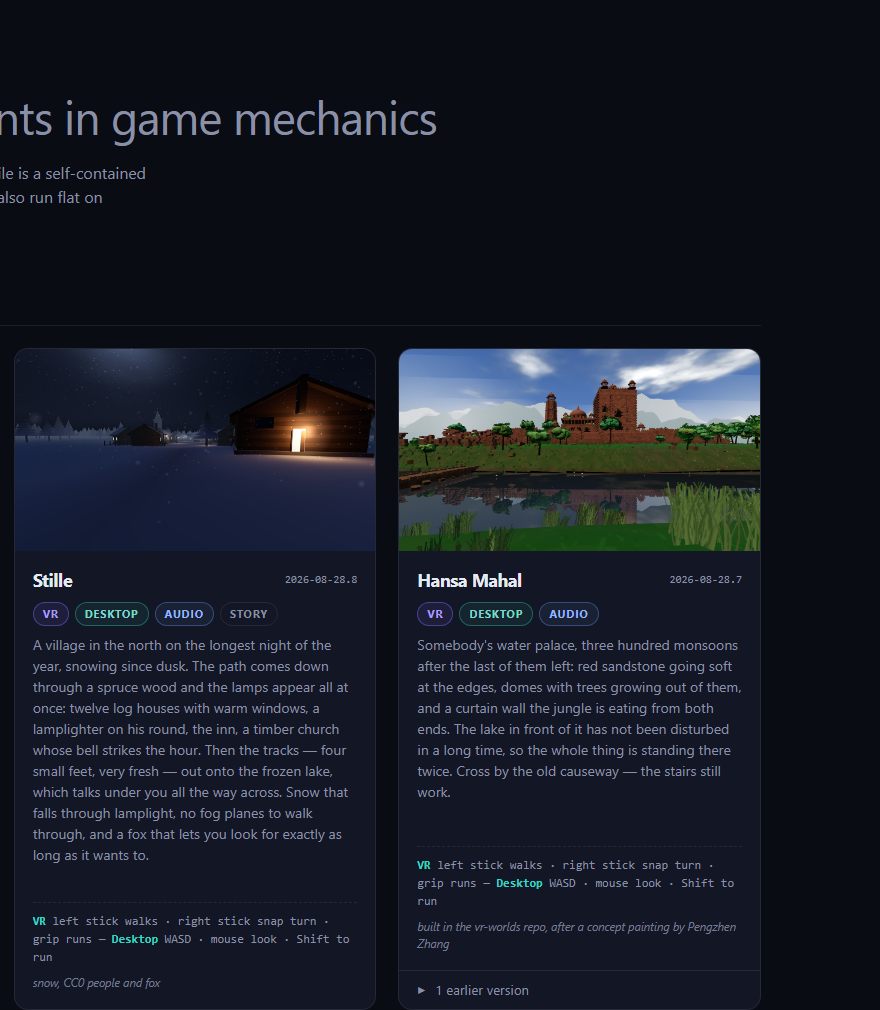
Task: Select the VR tag on Stille
Action: pyautogui.click(x=50, y=614)
